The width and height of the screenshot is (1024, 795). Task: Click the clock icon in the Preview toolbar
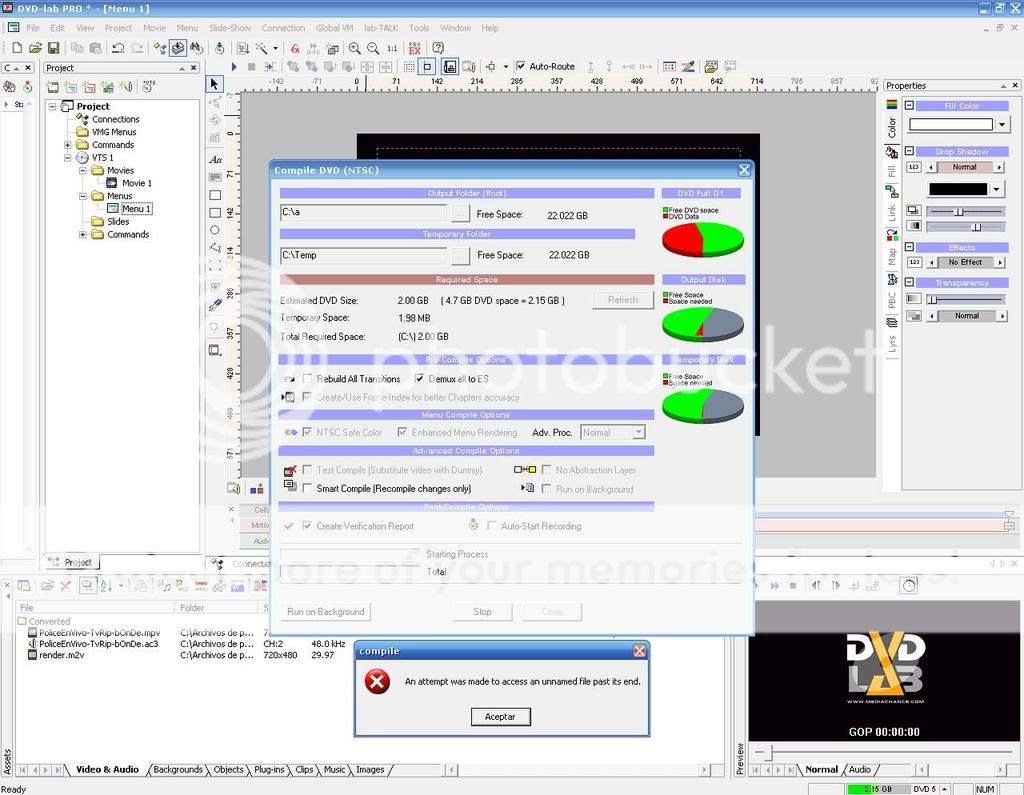pyautogui.click(x=909, y=585)
